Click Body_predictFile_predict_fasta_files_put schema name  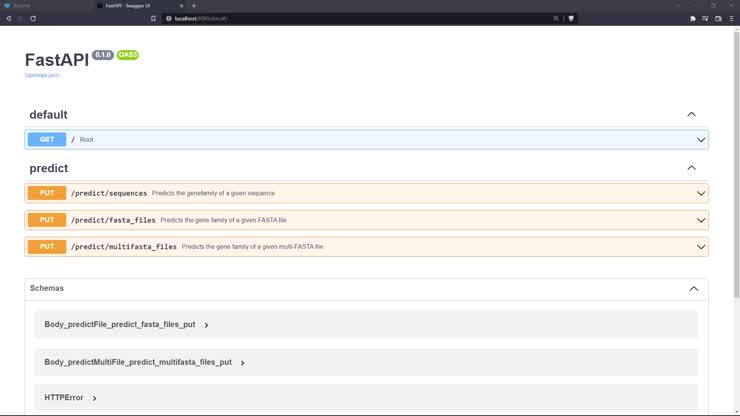pyautogui.click(x=120, y=324)
